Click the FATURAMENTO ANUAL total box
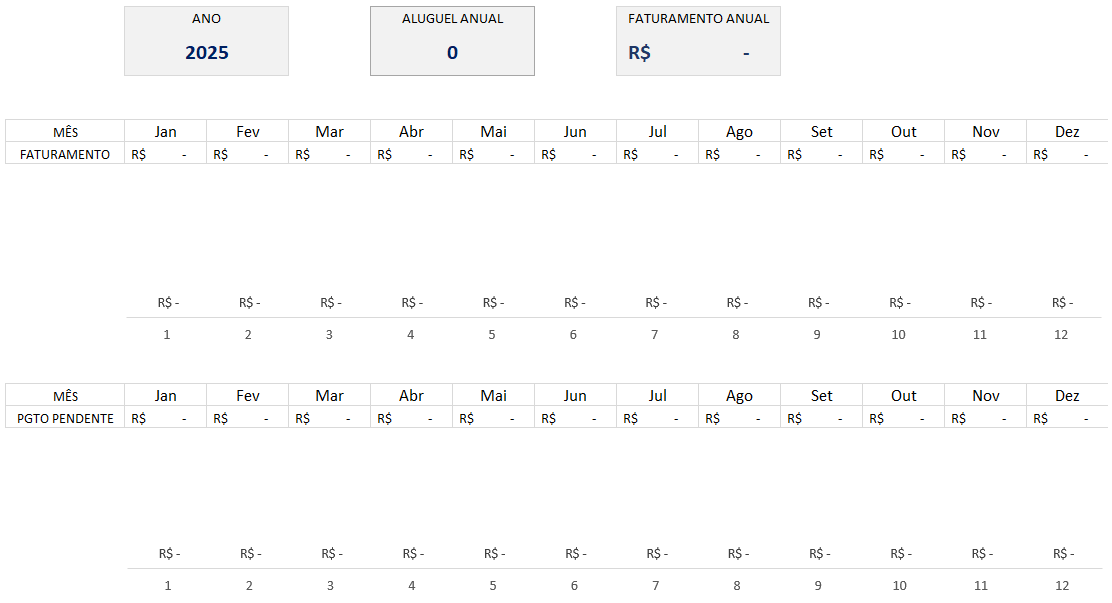The image size is (1112, 603). [698, 42]
